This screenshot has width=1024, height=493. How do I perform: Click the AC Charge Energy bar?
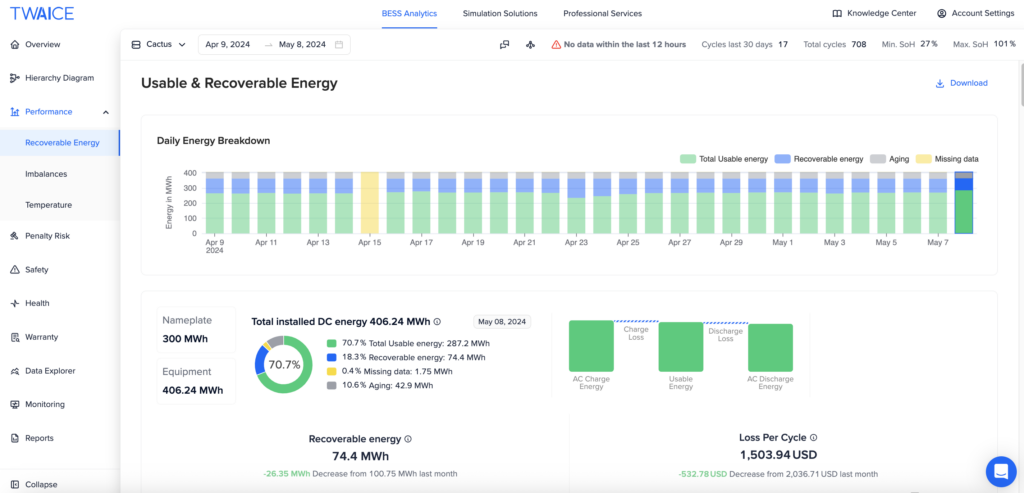click(591, 346)
